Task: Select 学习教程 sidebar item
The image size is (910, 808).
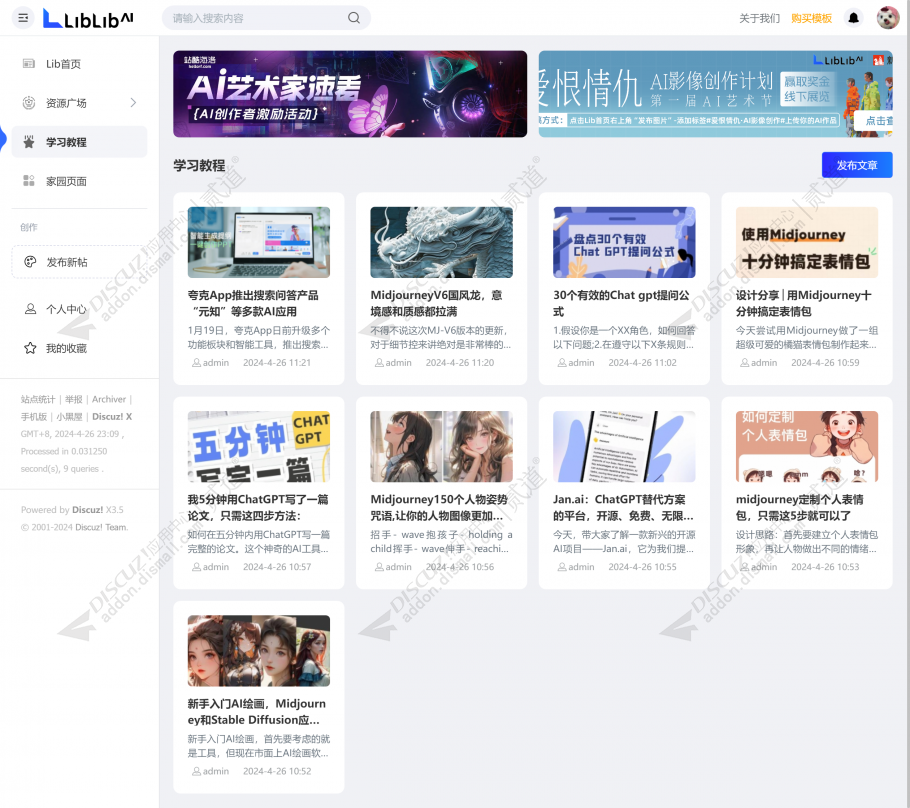Action: click(x=80, y=142)
